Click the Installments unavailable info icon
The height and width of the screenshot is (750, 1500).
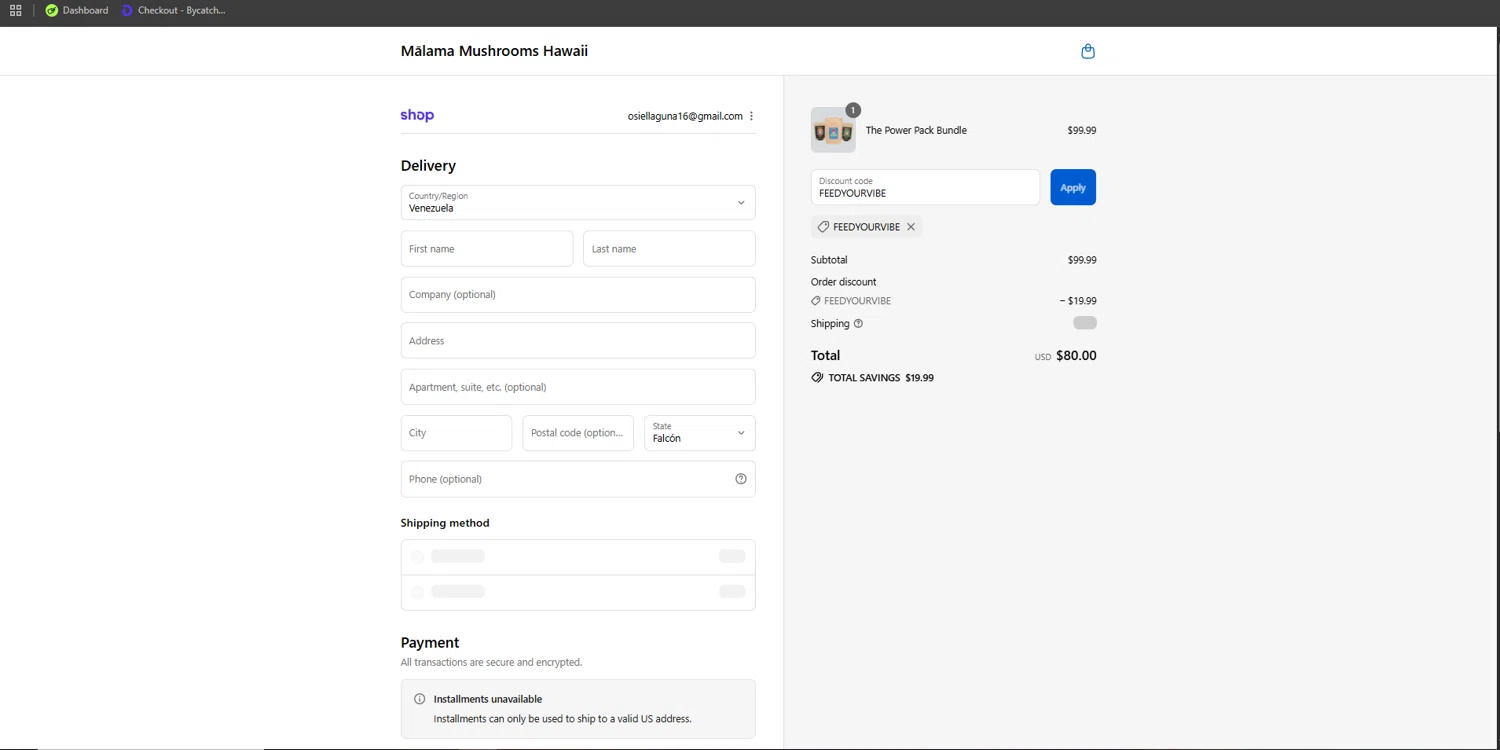(420, 699)
